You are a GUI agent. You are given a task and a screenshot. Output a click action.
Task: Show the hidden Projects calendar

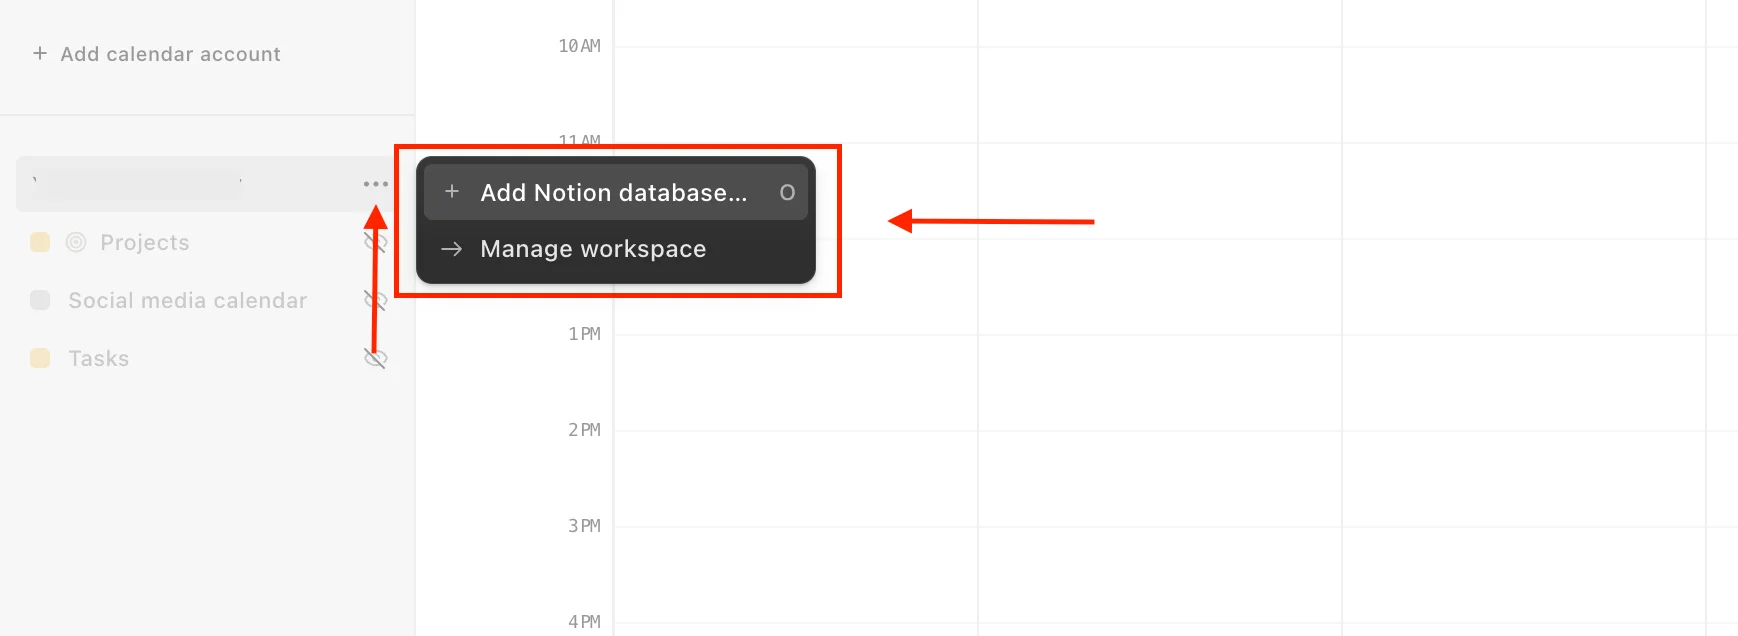(x=375, y=242)
